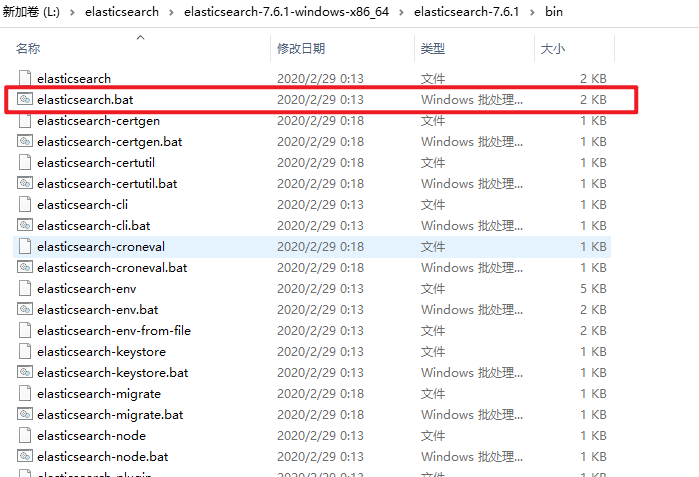Click the elasticsearch-croneval file icon

[25, 246]
